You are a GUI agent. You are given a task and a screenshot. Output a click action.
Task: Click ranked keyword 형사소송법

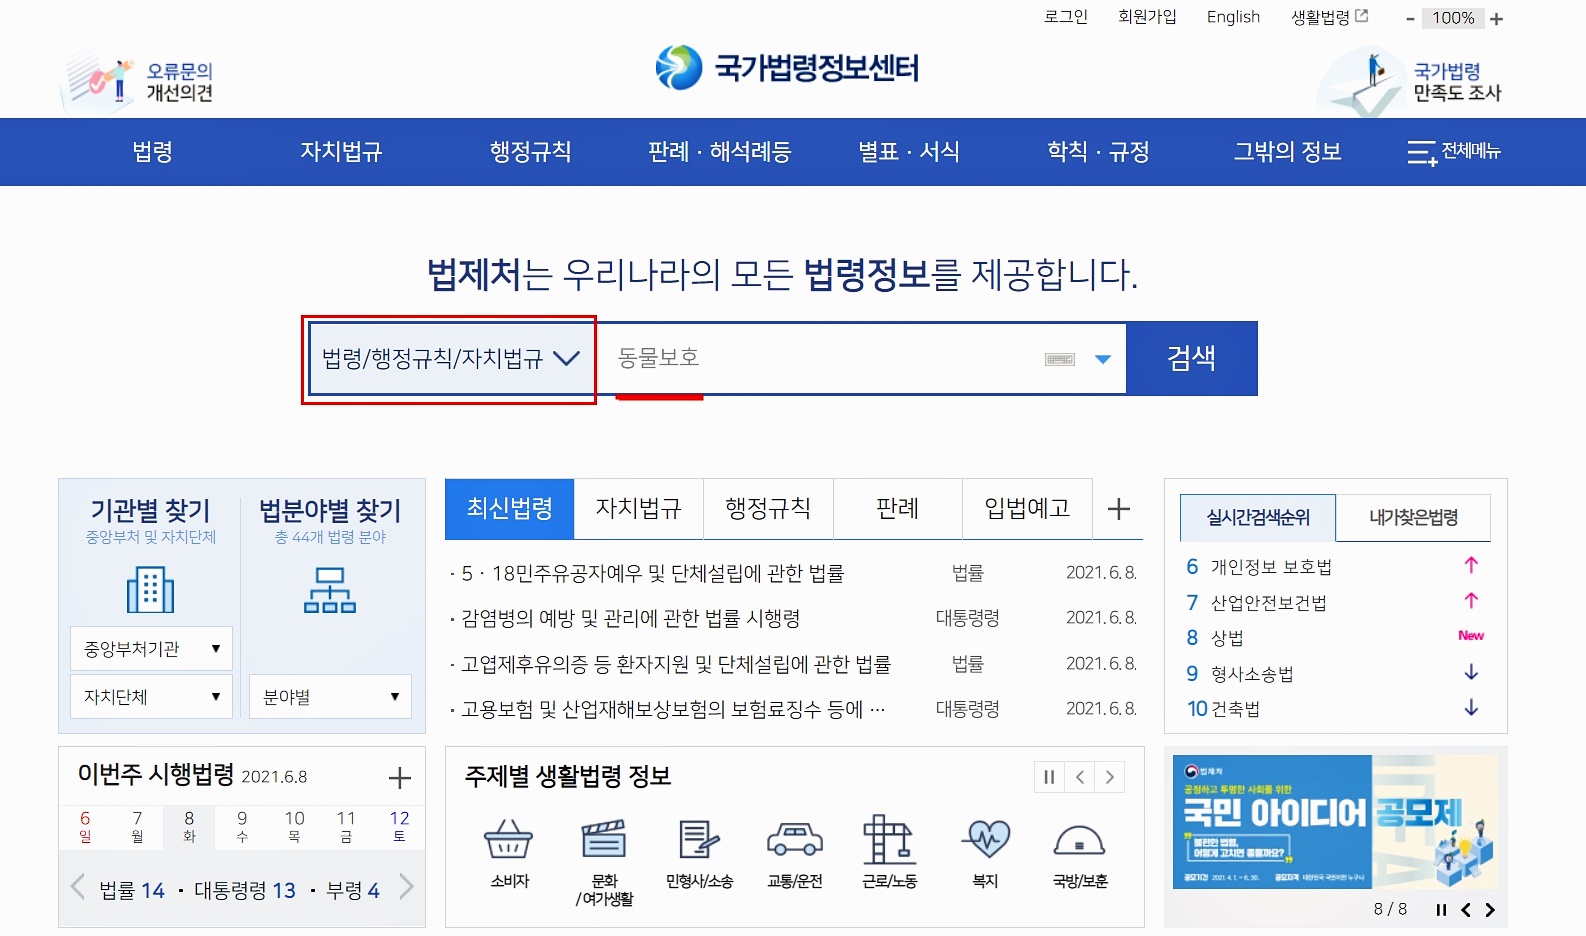[1252, 674]
